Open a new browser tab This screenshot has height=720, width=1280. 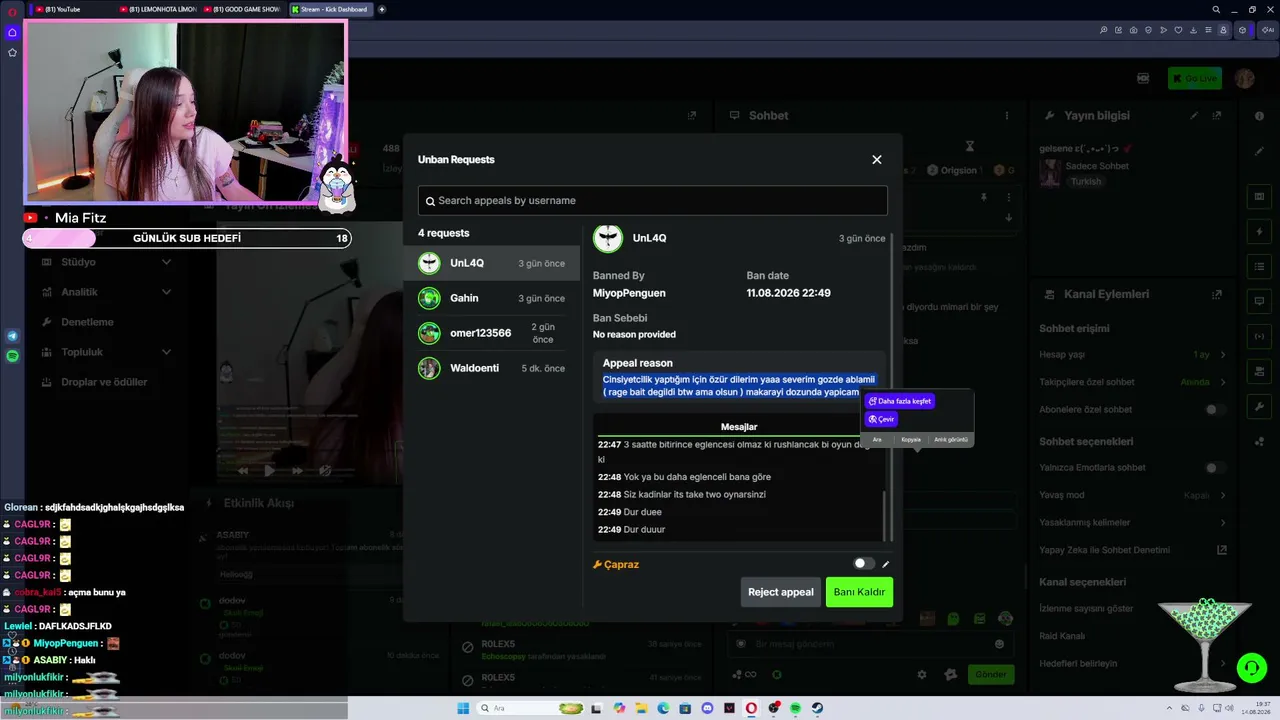tap(382, 9)
